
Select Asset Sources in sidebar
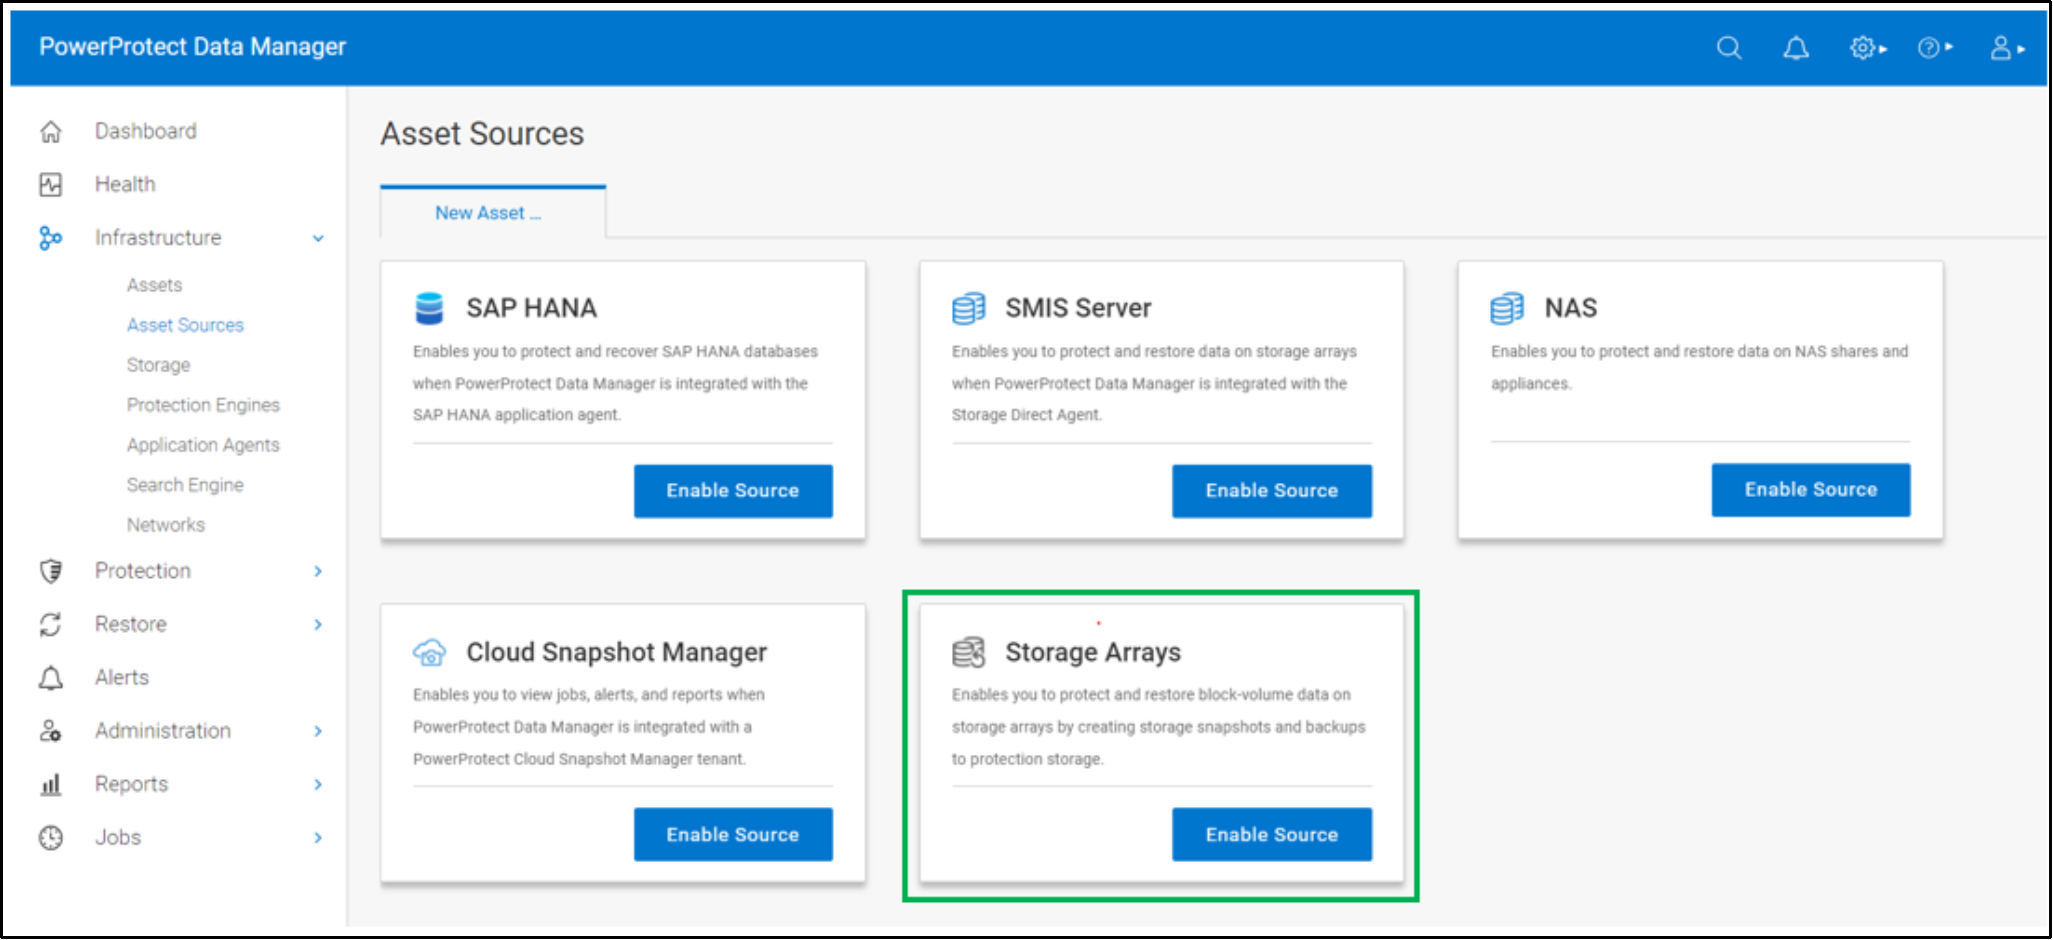[x=185, y=325]
